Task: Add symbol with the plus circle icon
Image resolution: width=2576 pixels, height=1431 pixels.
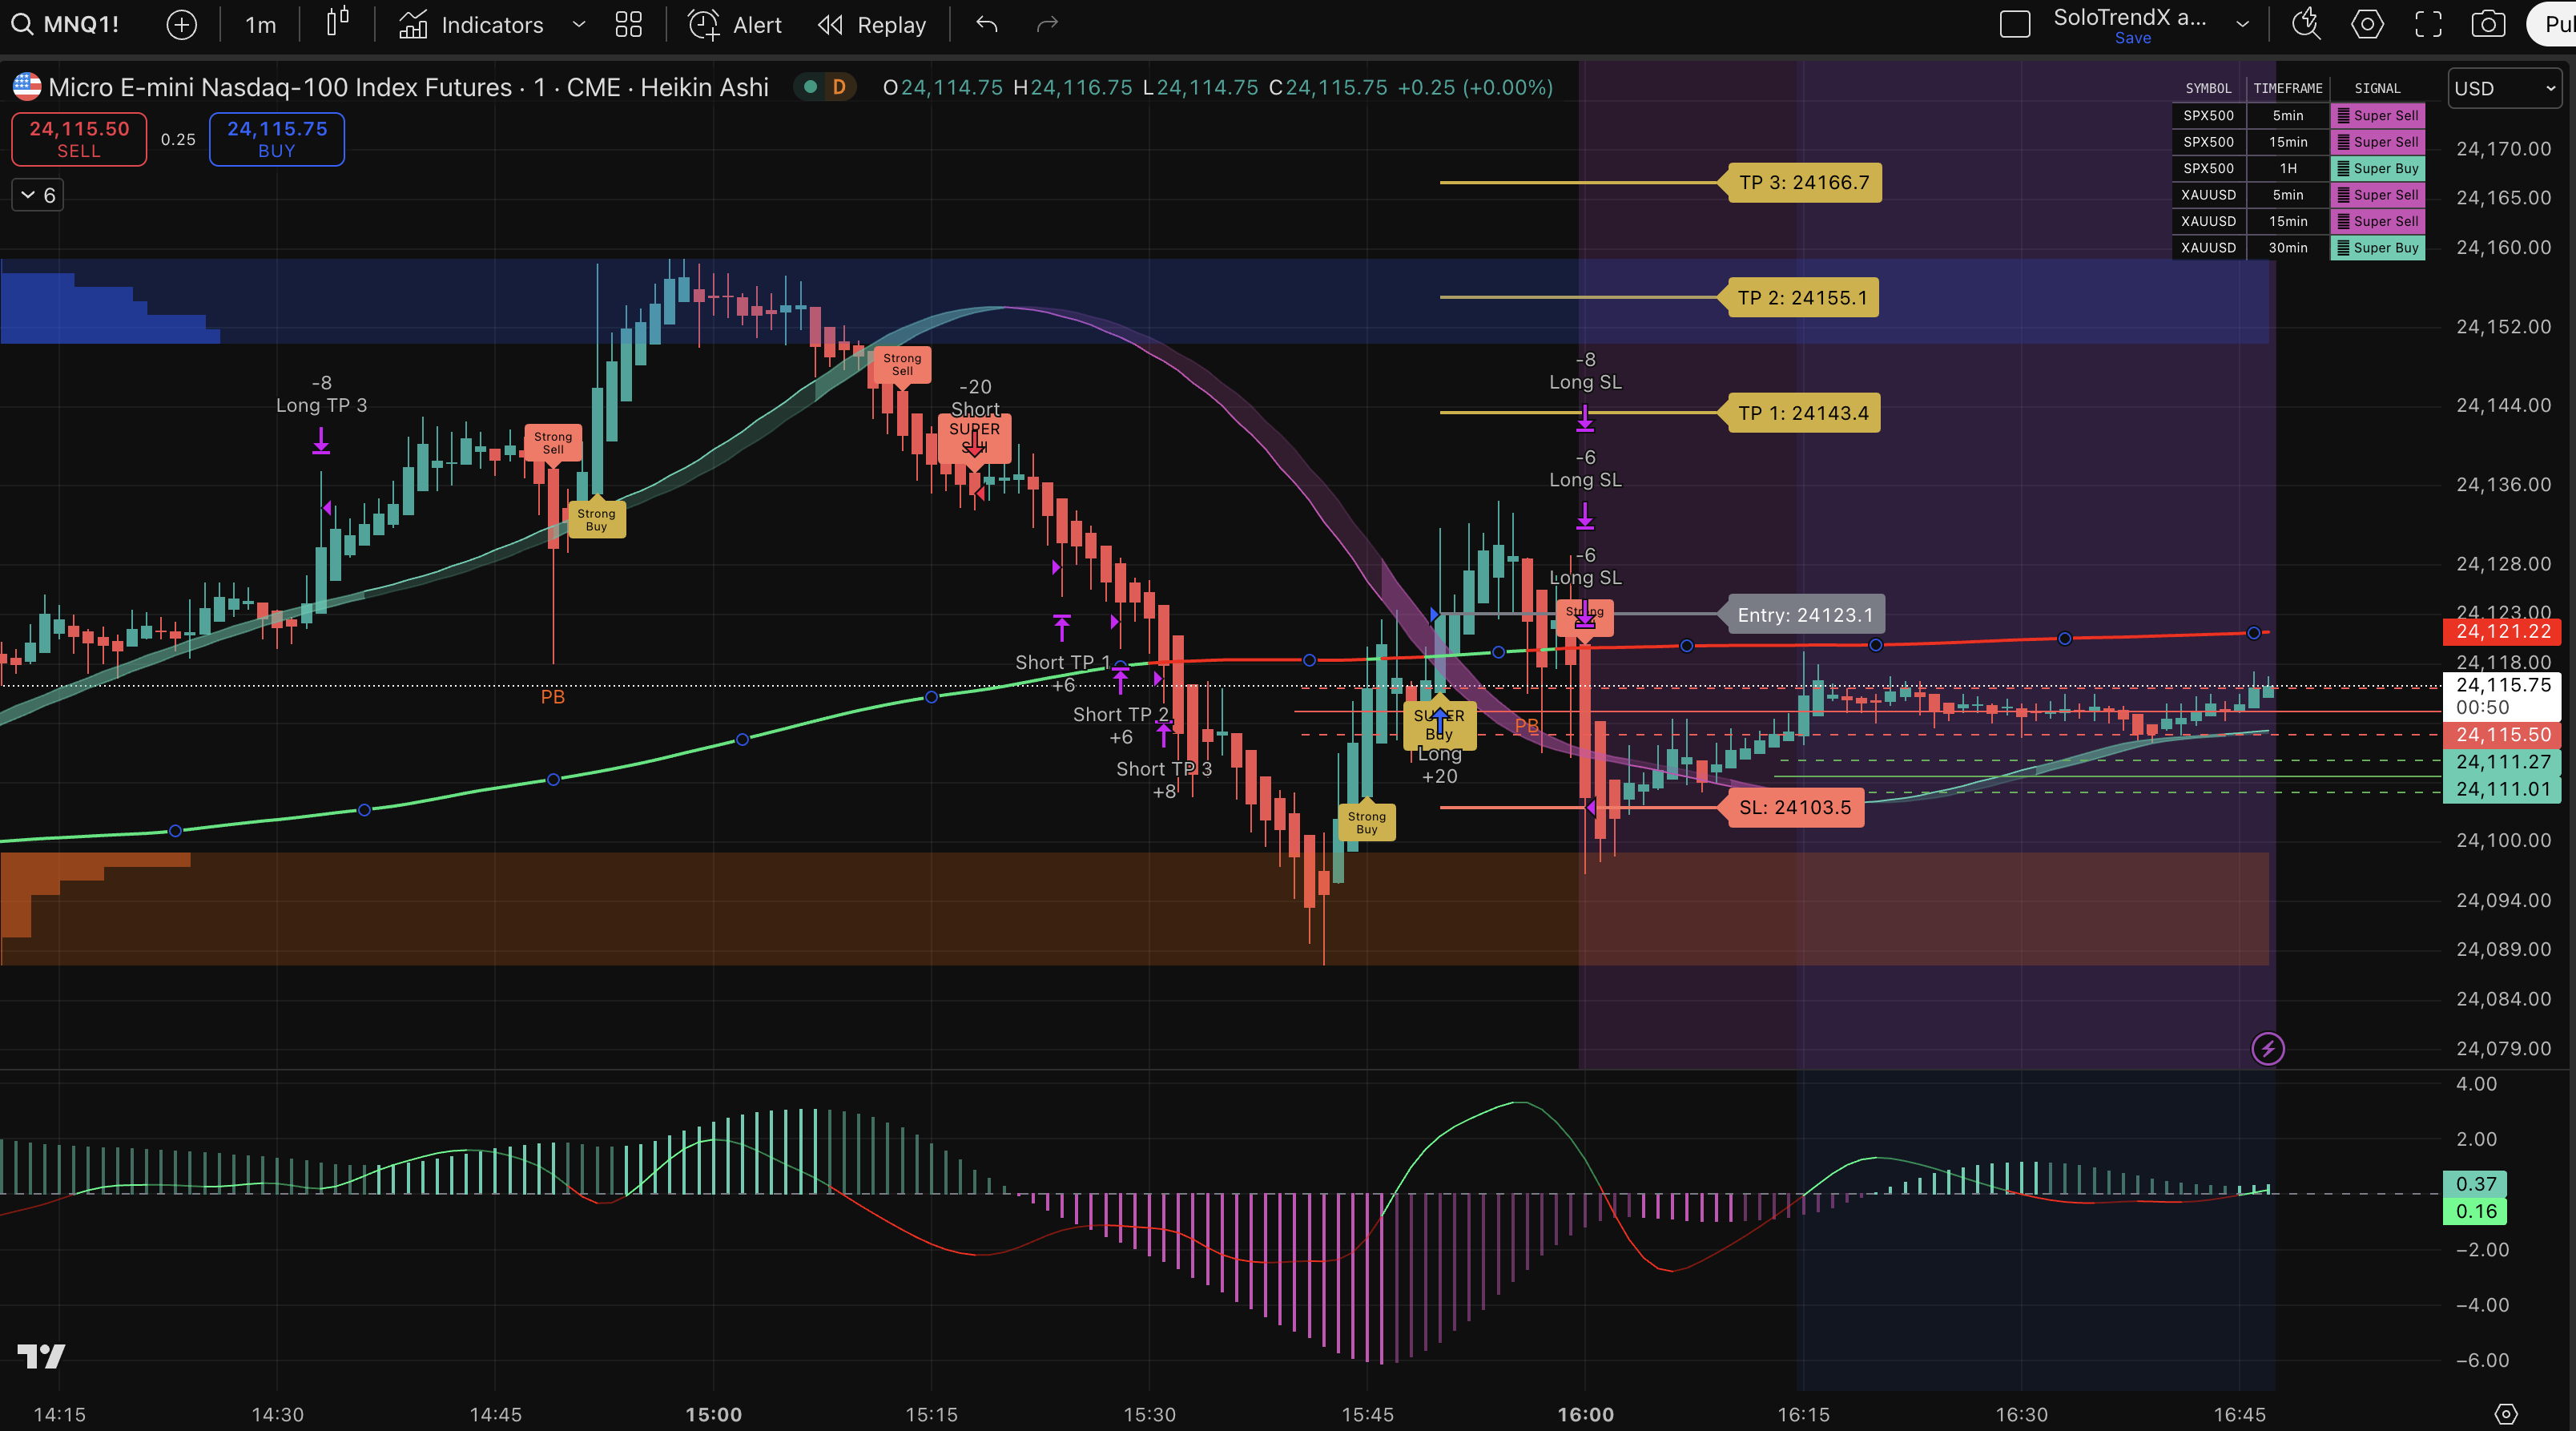Action: pyautogui.click(x=181, y=24)
